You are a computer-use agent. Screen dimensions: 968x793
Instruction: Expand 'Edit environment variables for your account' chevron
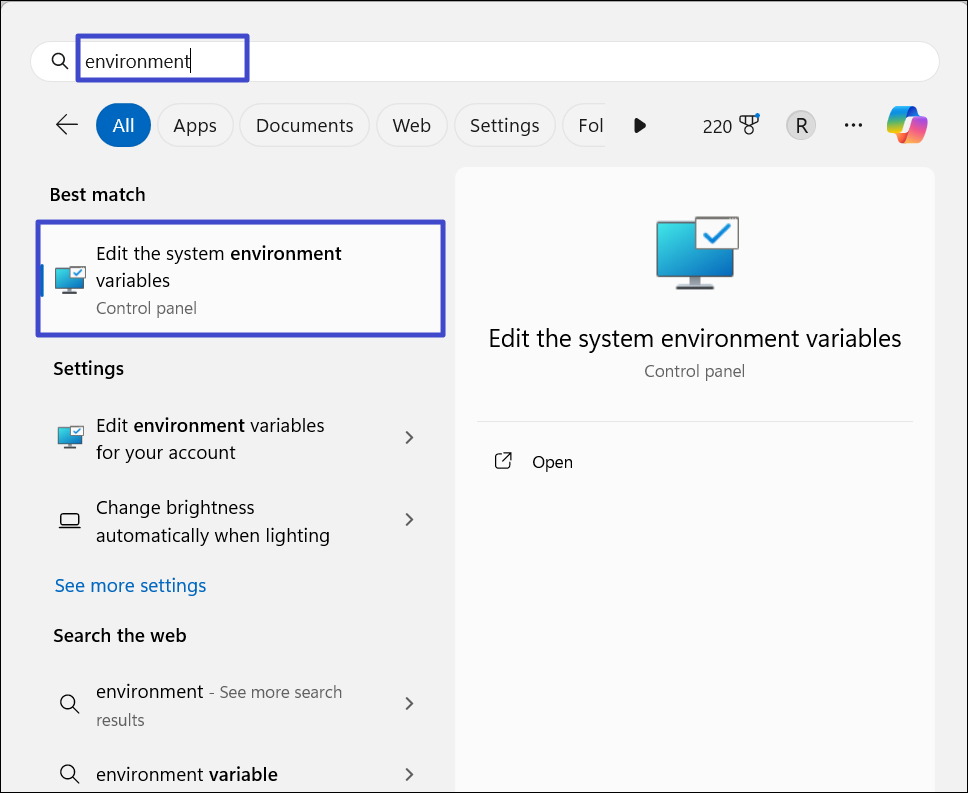408,438
